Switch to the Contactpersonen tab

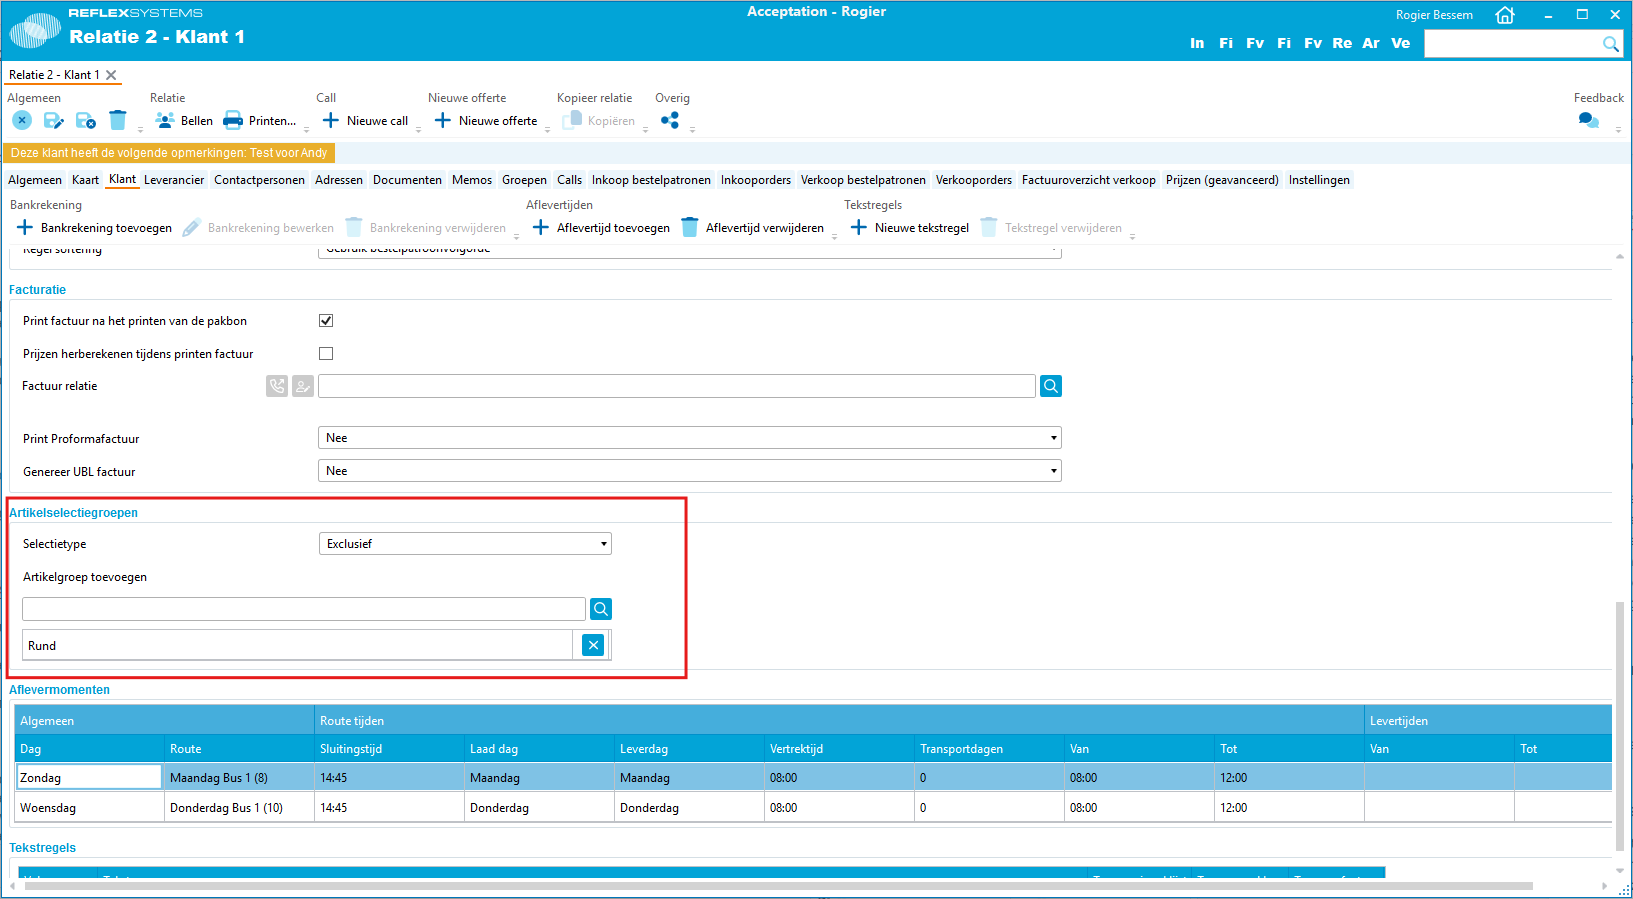tap(259, 180)
